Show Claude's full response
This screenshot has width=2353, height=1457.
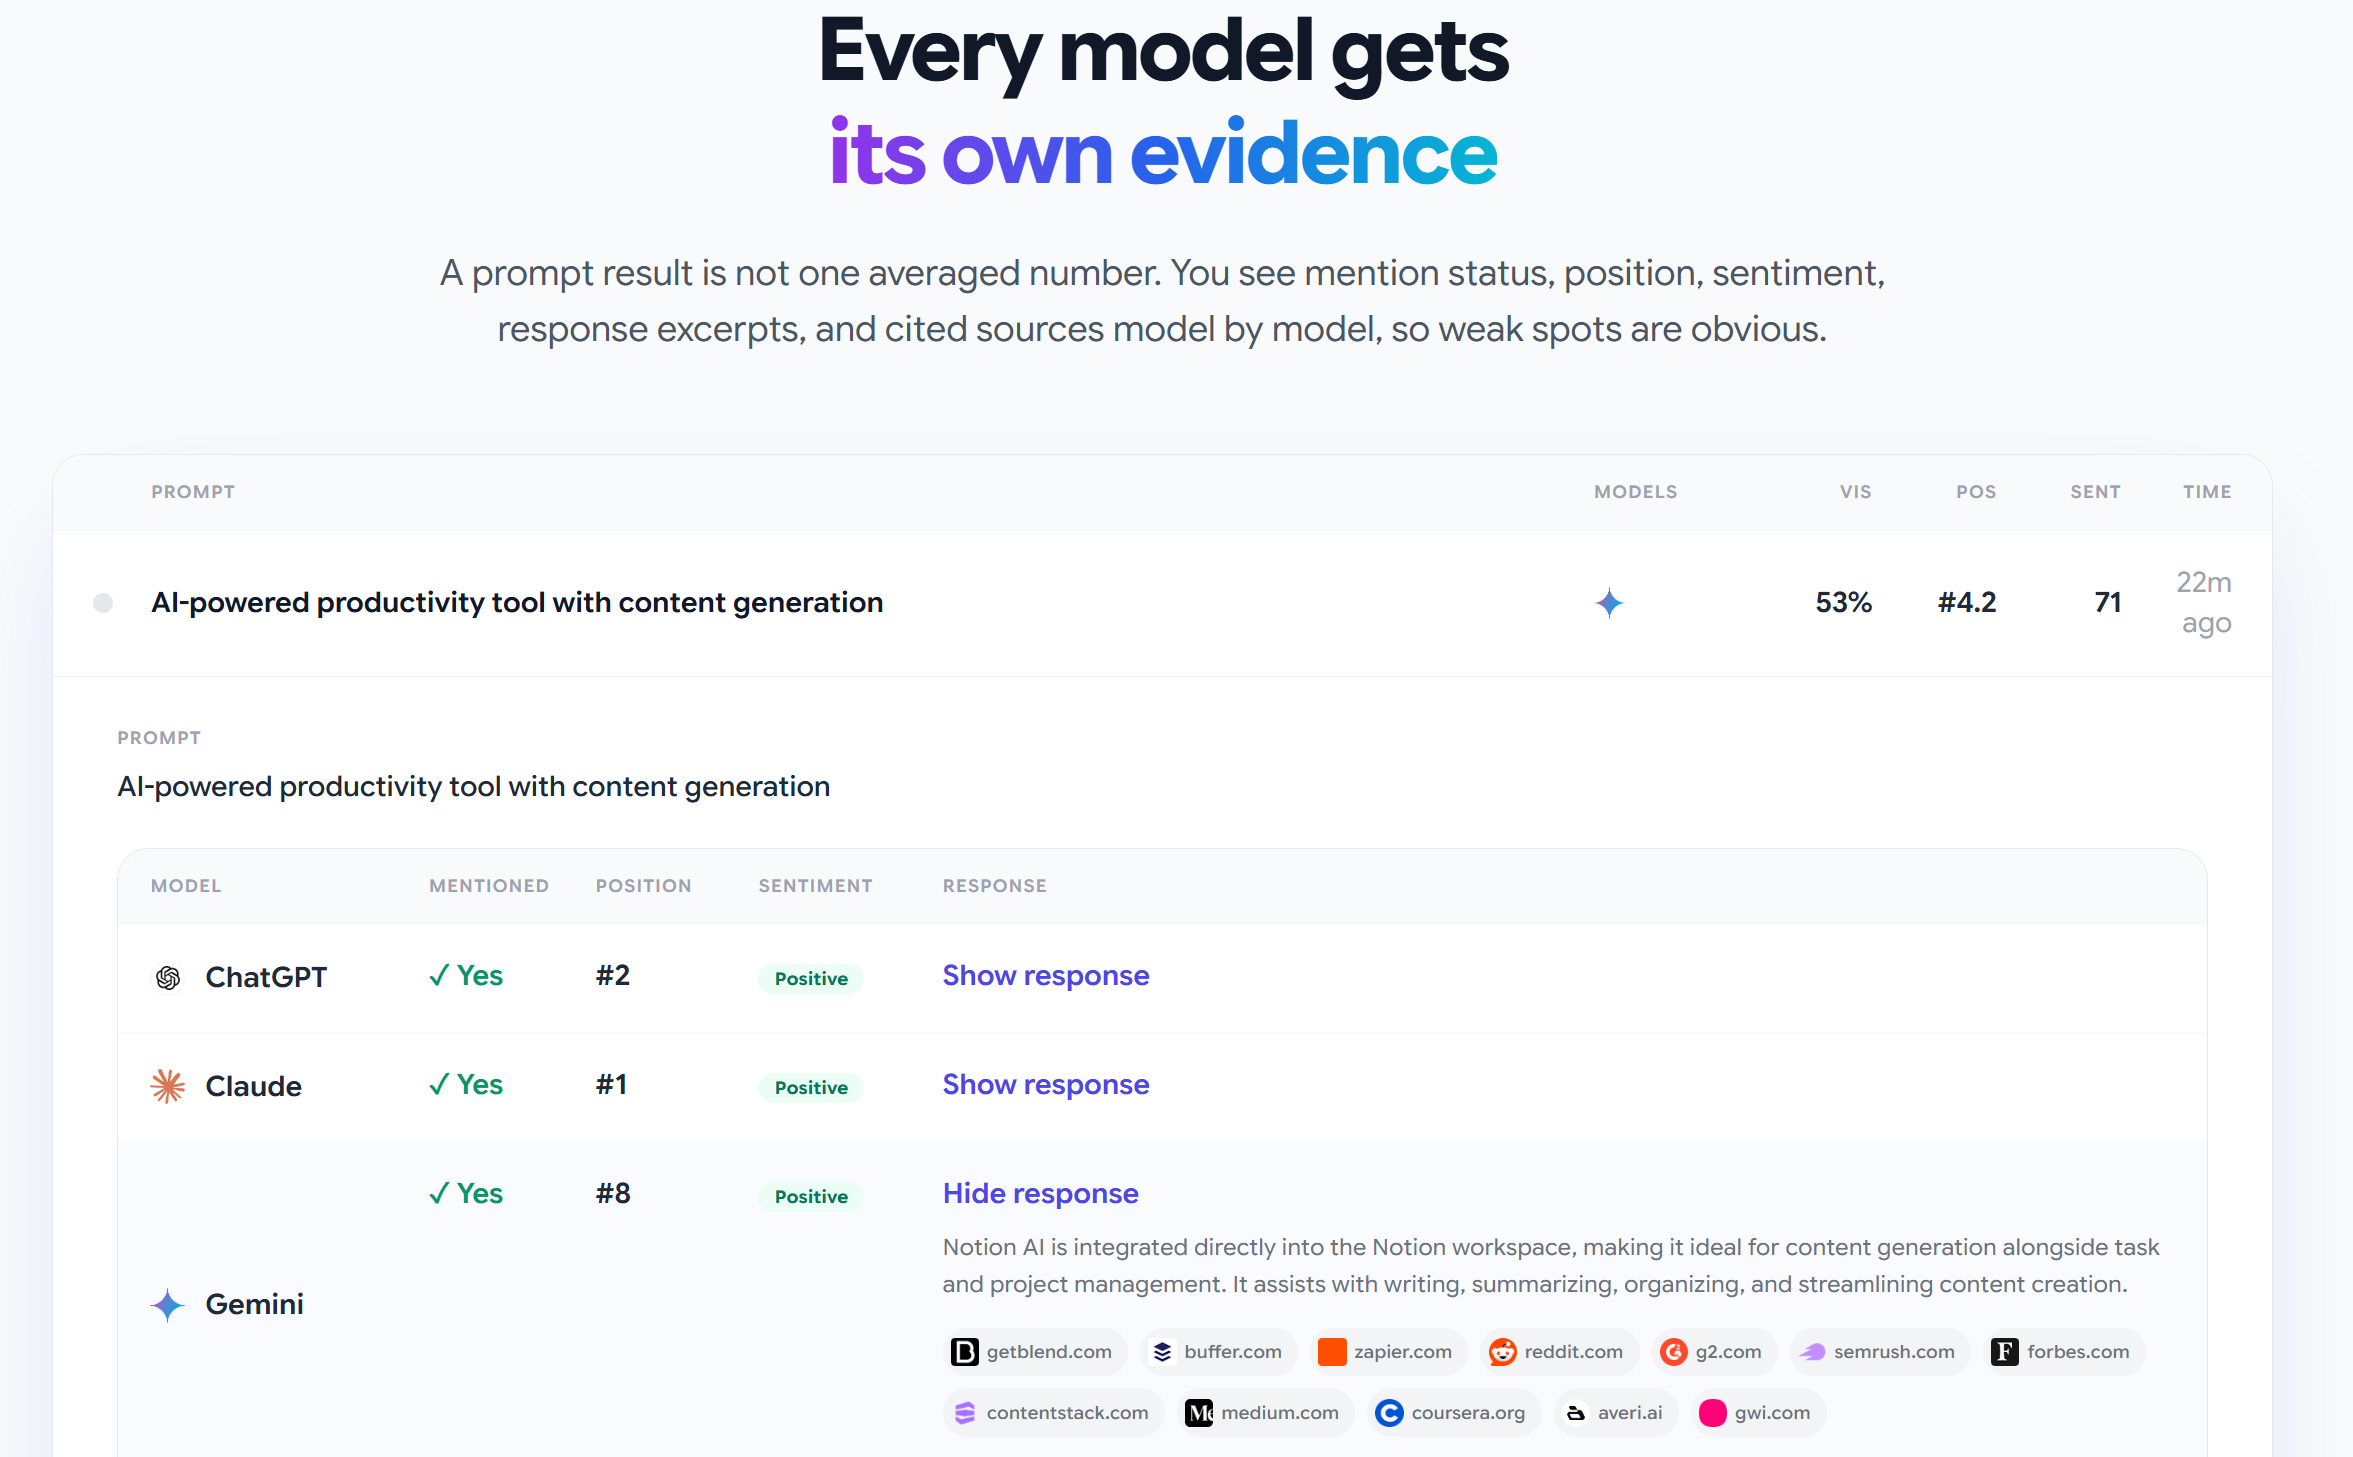pyautogui.click(x=1045, y=1084)
